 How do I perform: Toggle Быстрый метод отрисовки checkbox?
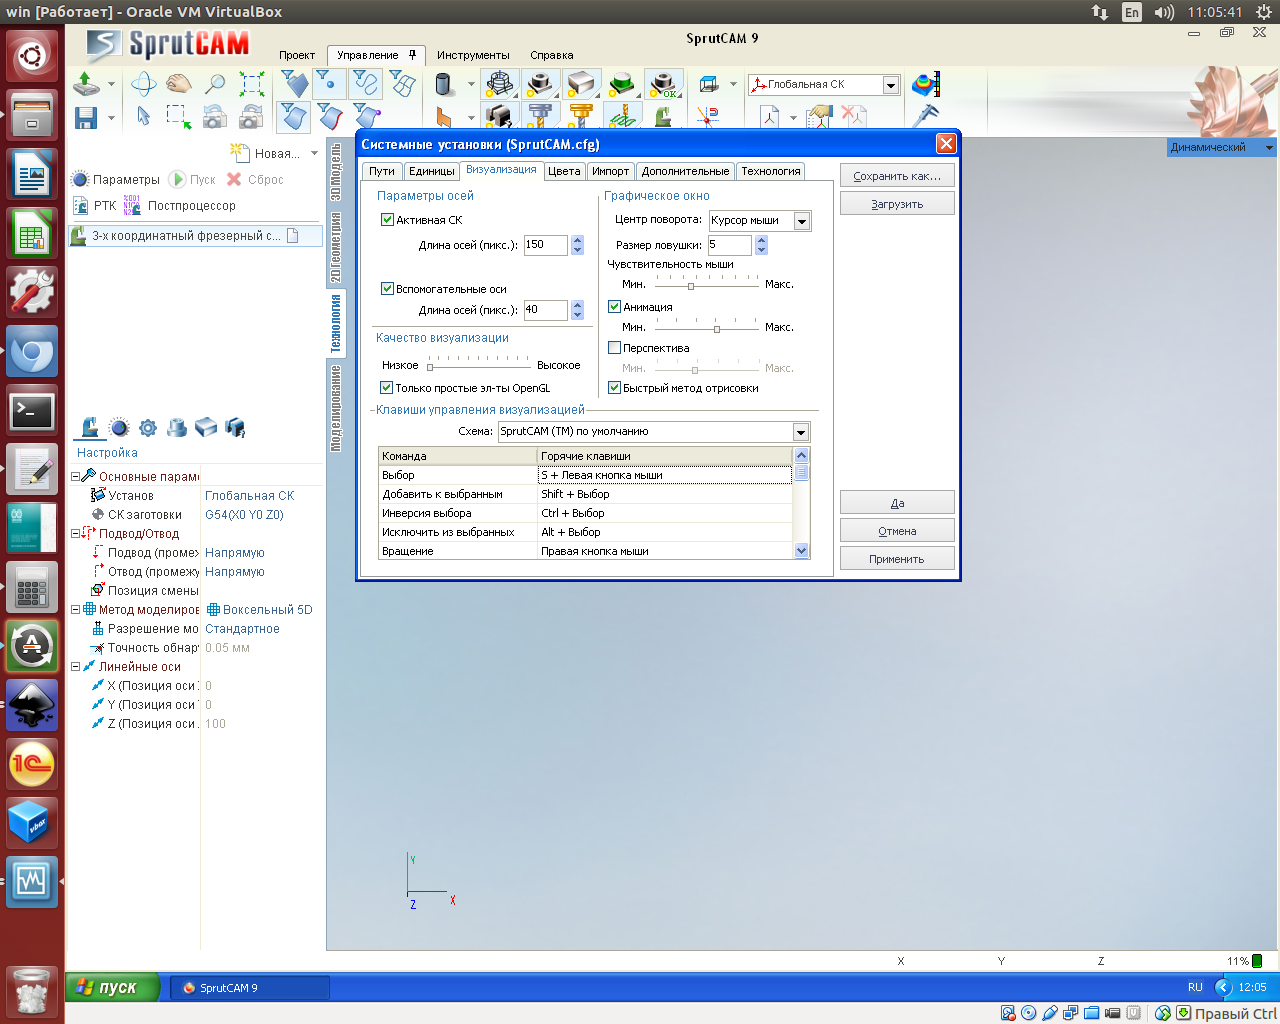pyautogui.click(x=615, y=388)
